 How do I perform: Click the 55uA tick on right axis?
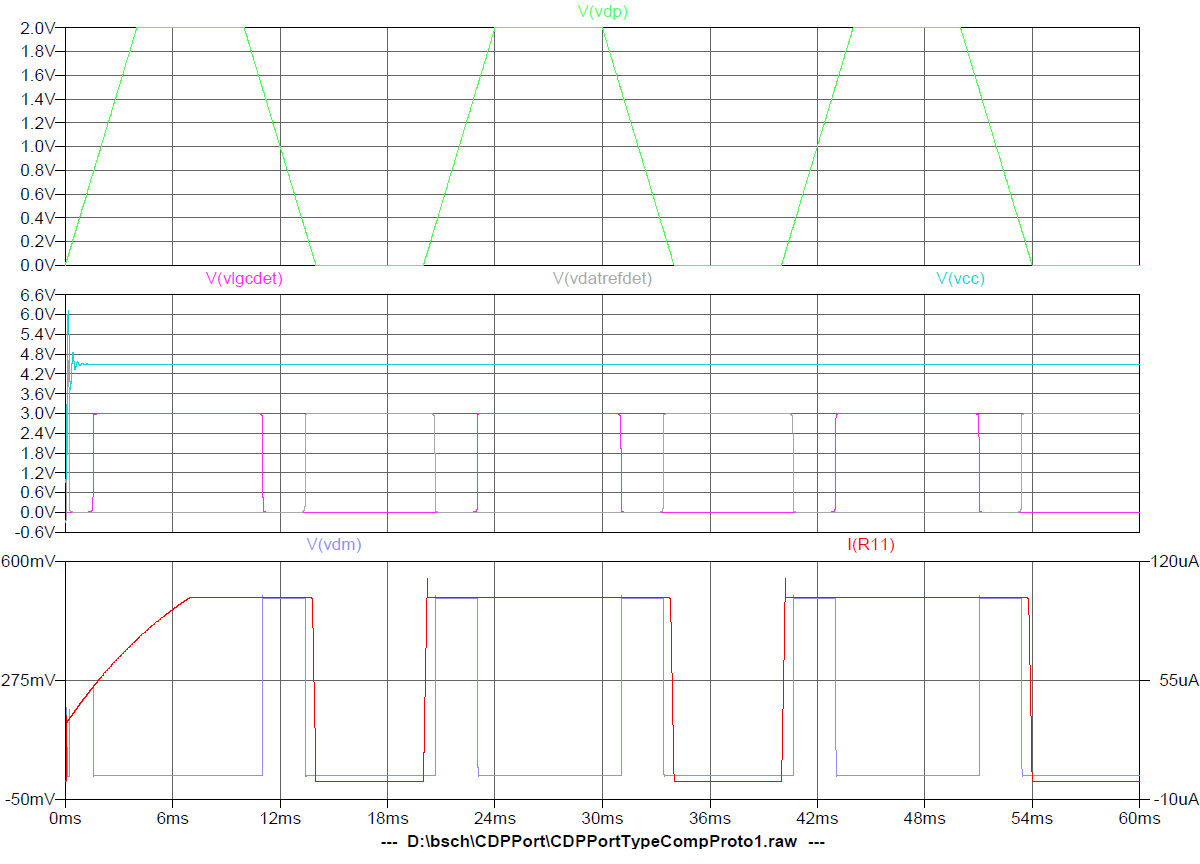[1168, 681]
